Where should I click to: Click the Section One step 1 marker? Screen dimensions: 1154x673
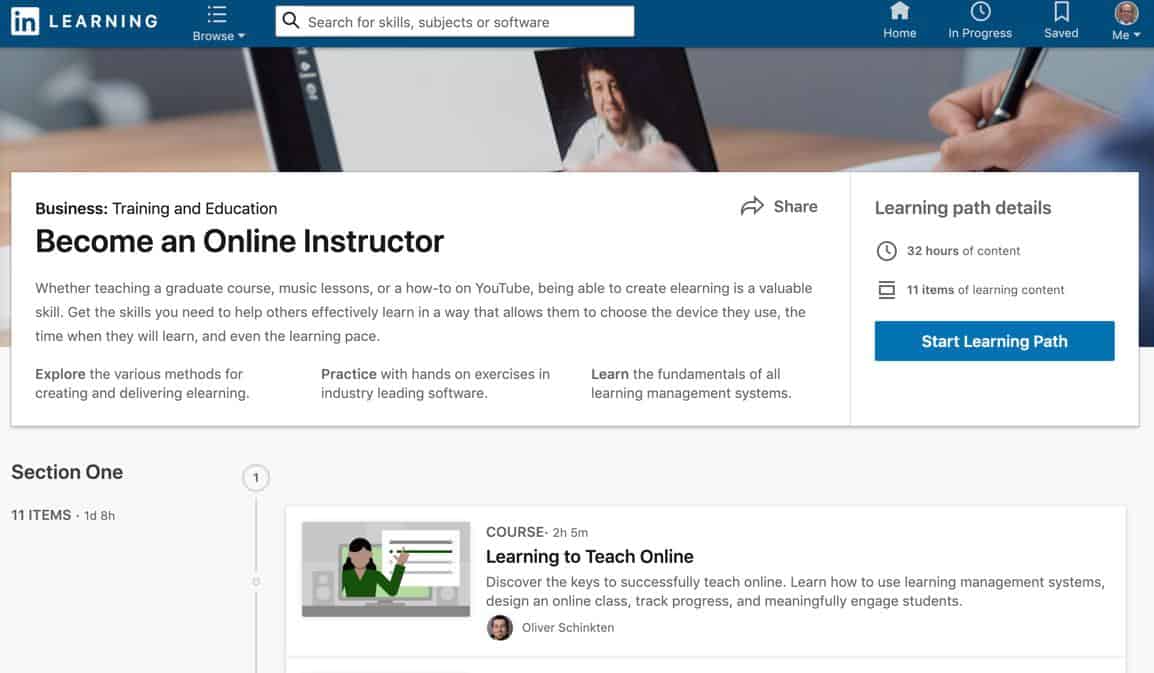[x=256, y=478]
